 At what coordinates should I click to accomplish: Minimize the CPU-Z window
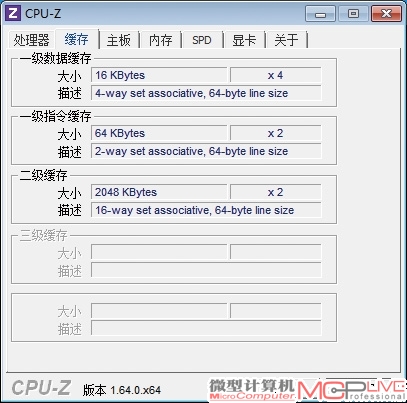pos(320,14)
